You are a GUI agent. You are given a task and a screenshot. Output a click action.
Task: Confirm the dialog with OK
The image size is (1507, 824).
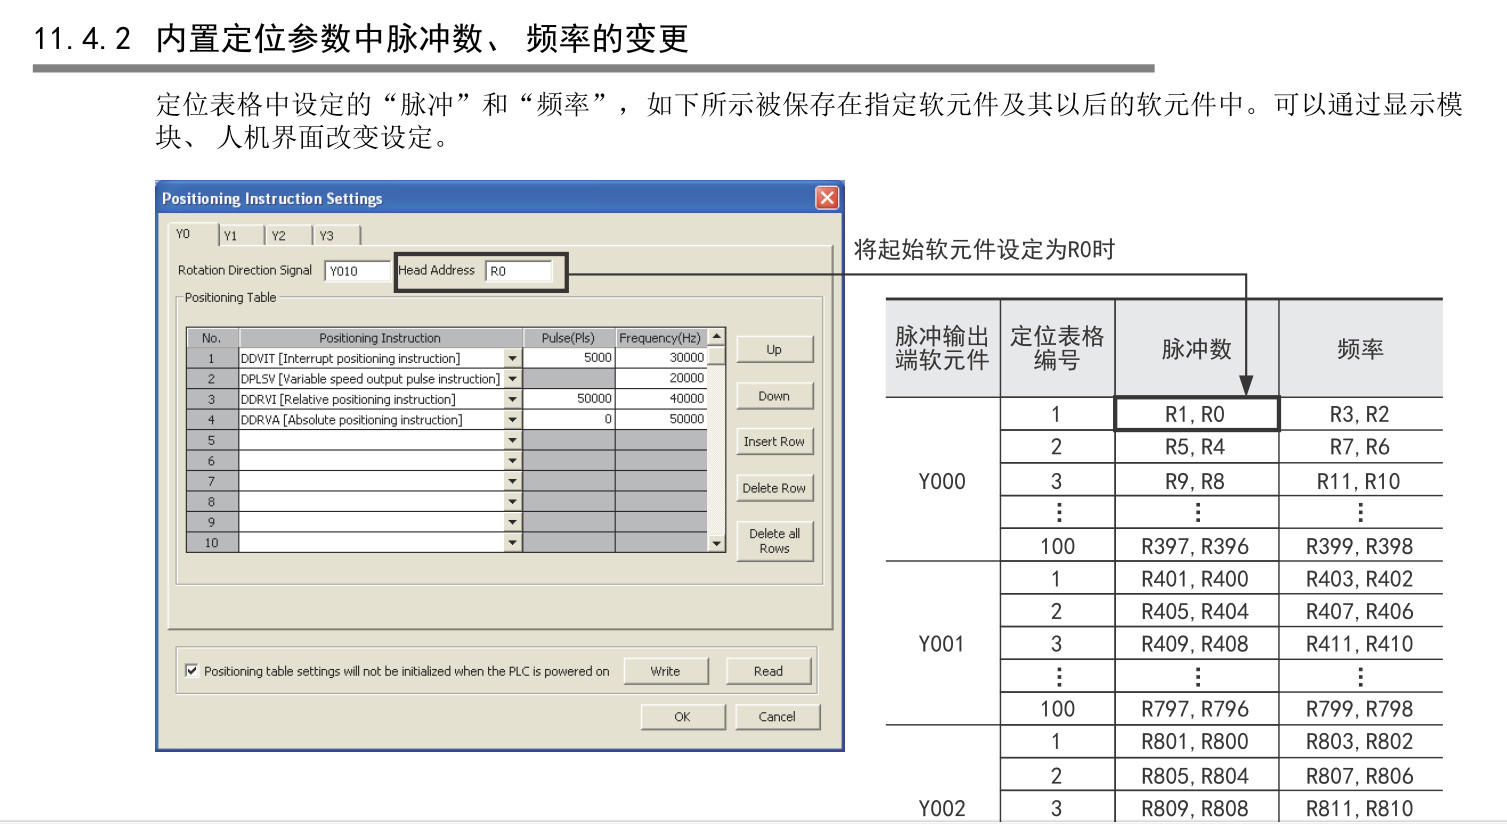(x=682, y=717)
